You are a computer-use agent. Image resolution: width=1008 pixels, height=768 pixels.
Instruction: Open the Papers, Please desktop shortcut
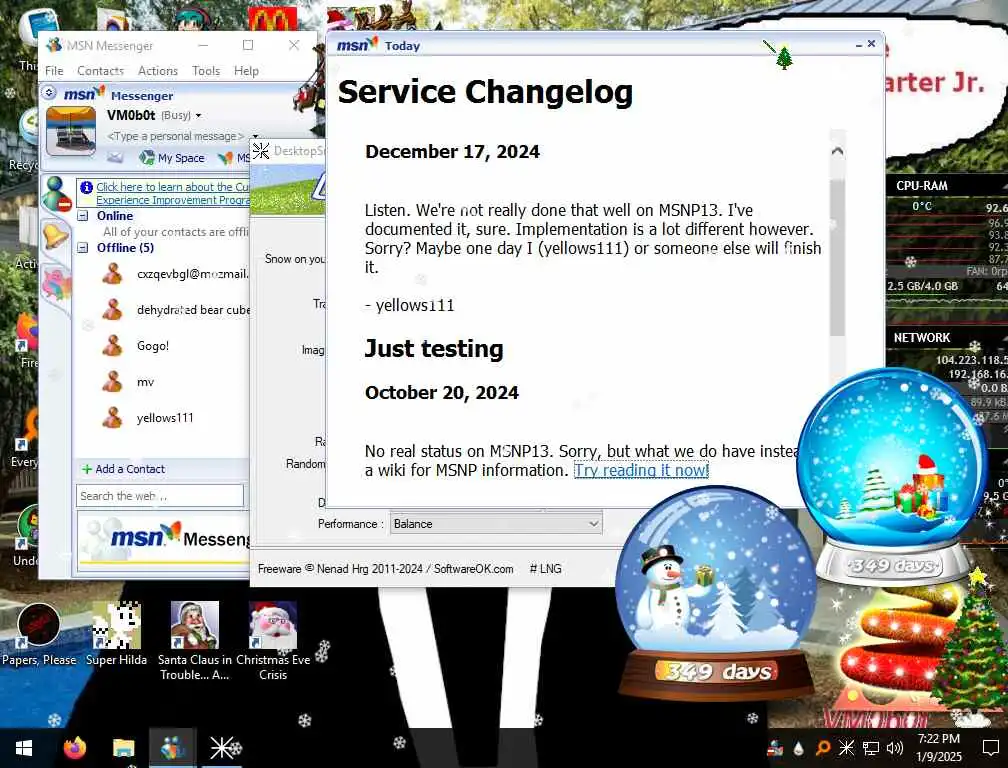(x=39, y=635)
